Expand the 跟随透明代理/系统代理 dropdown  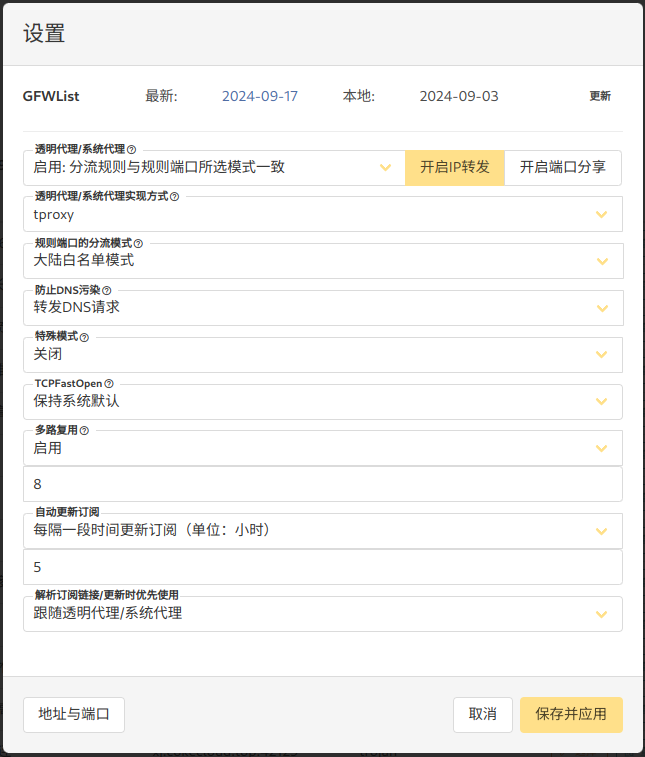point(322,614)
